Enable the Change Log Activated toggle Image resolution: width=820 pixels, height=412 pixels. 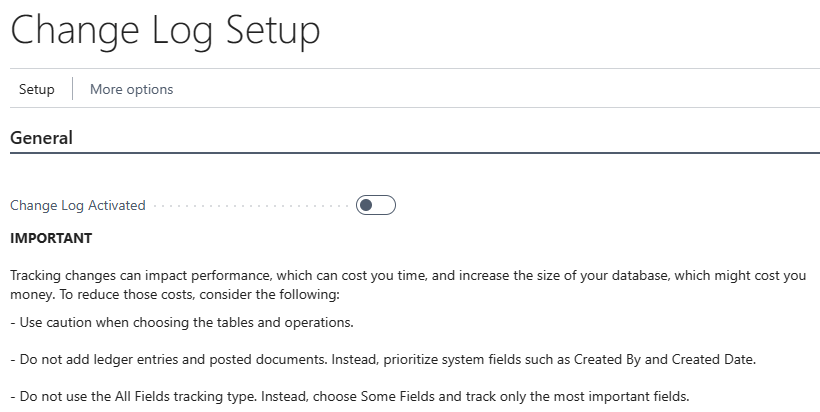(376, 205)
